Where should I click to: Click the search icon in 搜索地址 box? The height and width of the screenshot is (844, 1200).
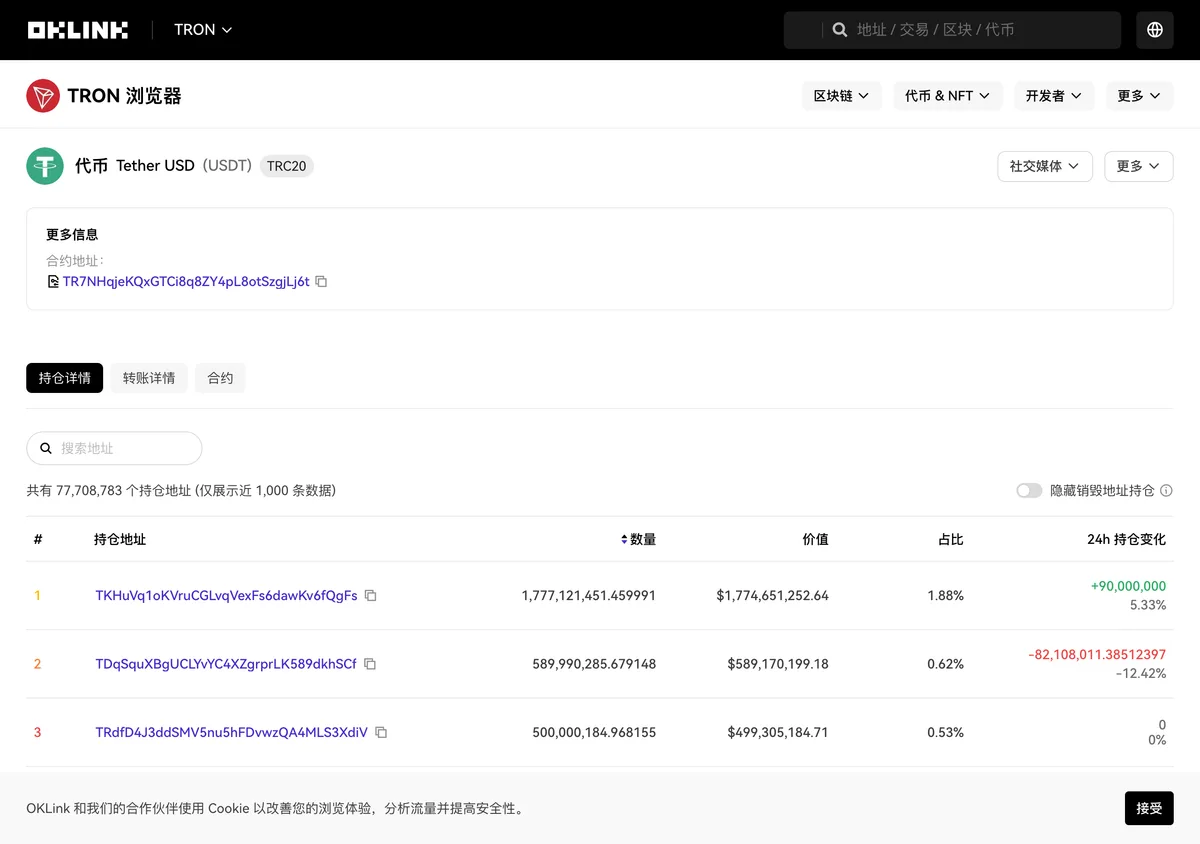[x=46, y=448]
